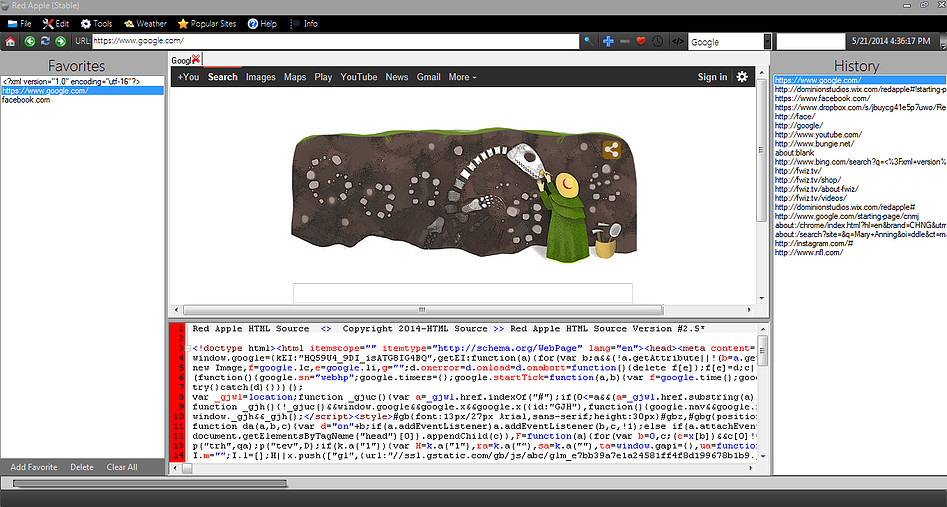947x507 pixels.
Task: Open history with the clock icon
Action: [658, 41]
